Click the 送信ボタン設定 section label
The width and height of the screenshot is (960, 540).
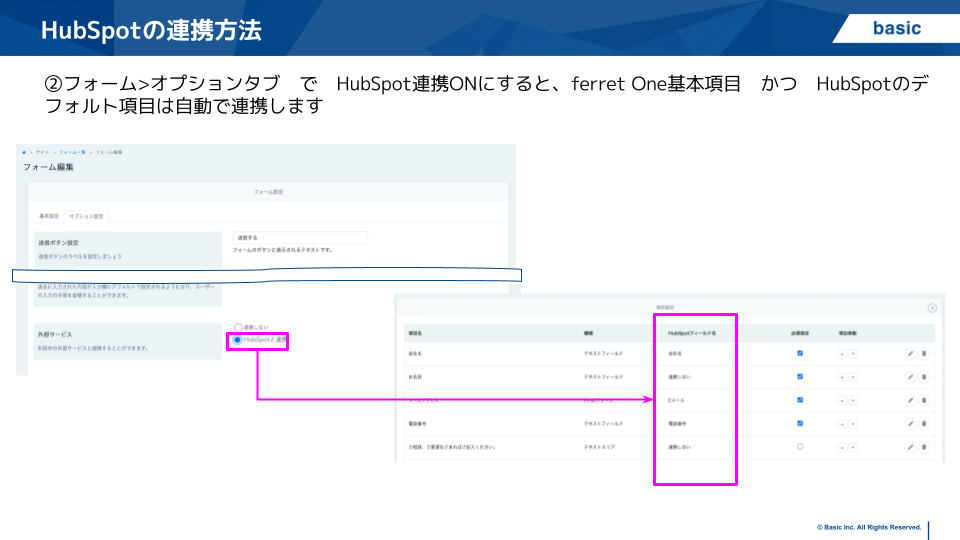click(x=58, y=243)
